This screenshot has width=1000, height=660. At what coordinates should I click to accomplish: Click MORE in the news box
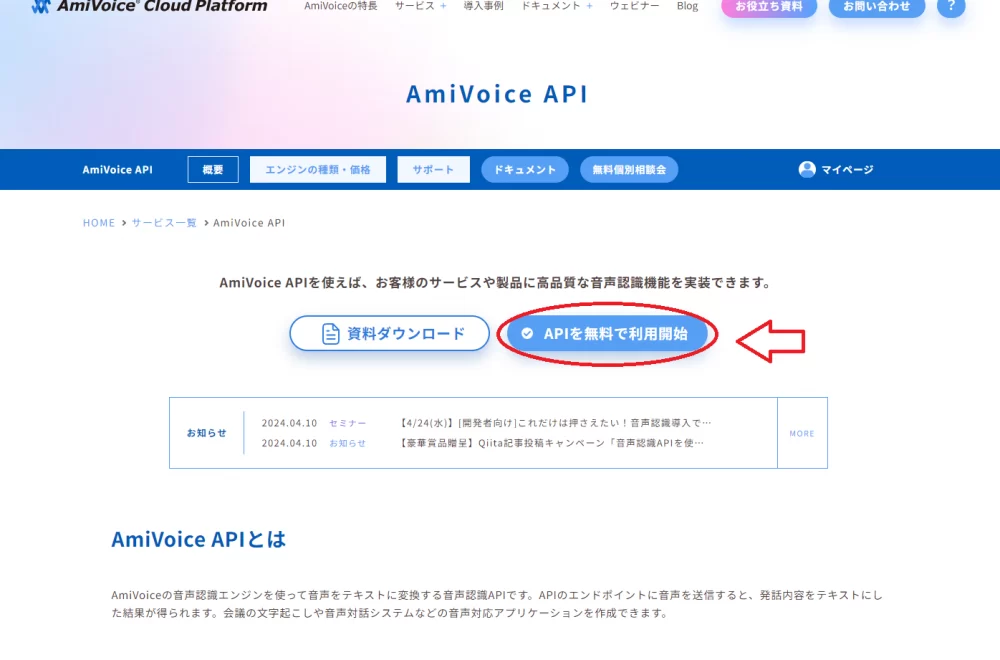point(802,433)
